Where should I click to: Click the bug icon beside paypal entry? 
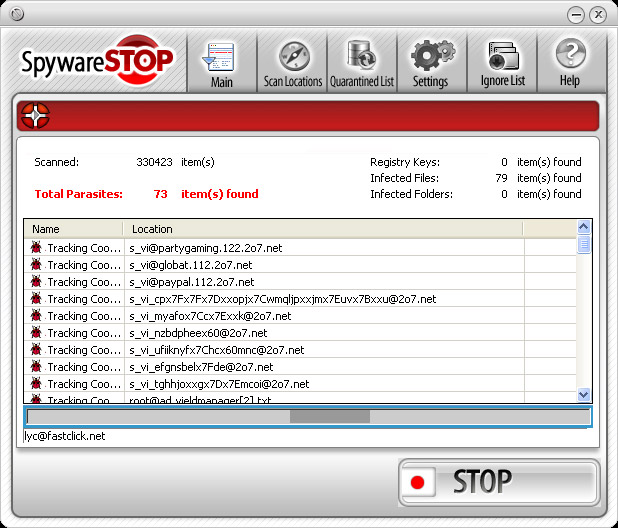[36, 281]
